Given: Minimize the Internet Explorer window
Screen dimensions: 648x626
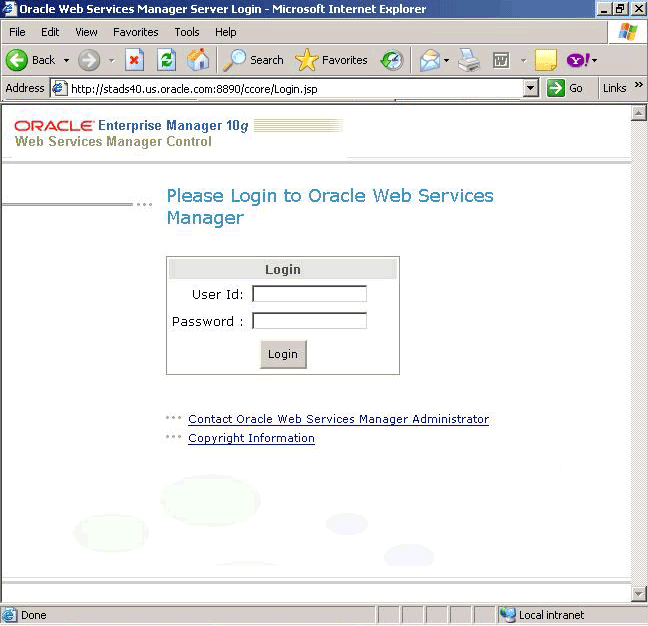Looking at the screenshot, I should click(x=604, y=9).
